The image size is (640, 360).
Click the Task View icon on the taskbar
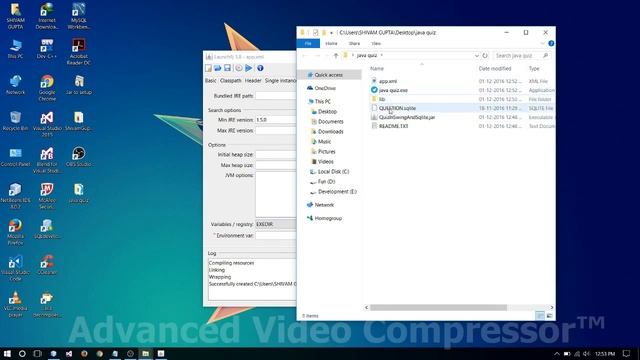pyautogui.click(x=38, y=353)
